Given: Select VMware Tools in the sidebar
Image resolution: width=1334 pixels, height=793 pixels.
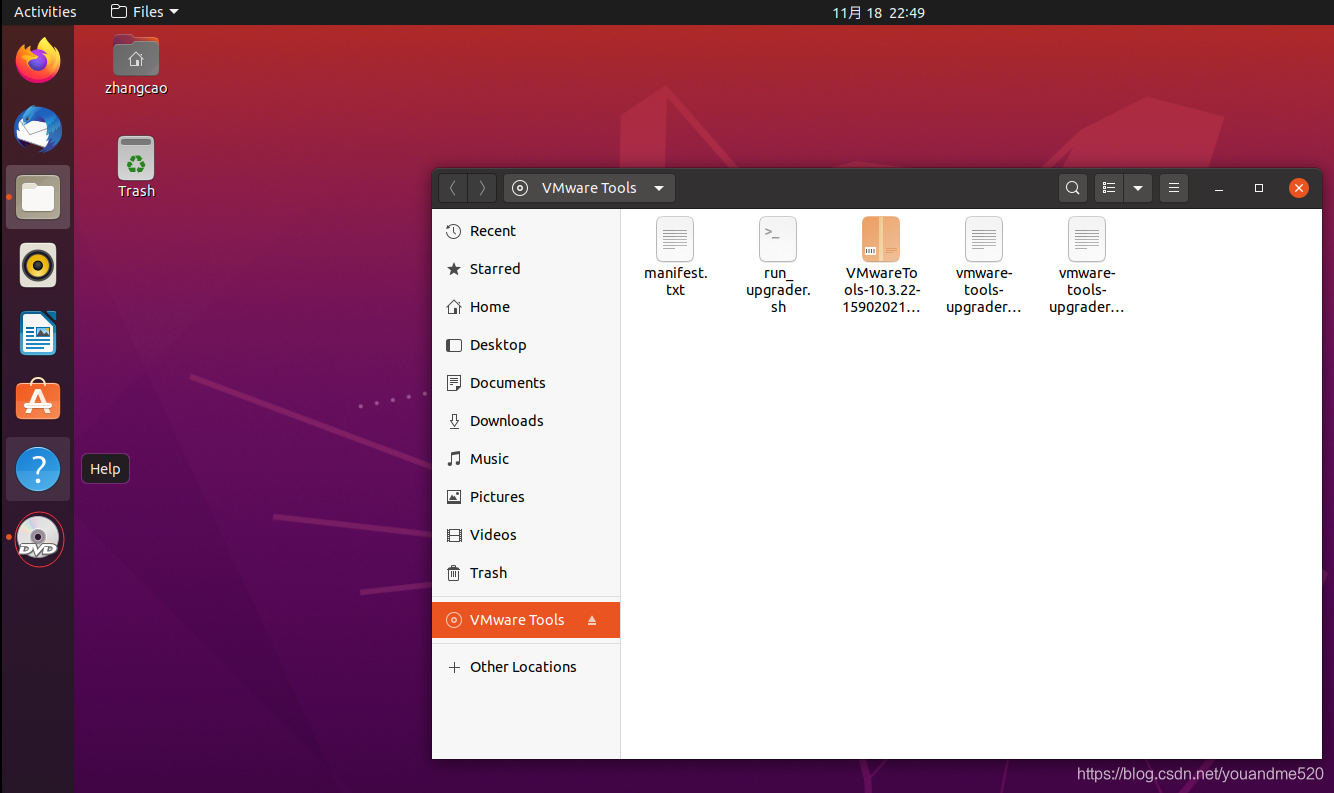Looking at the screenshot, I should point(526,620).
